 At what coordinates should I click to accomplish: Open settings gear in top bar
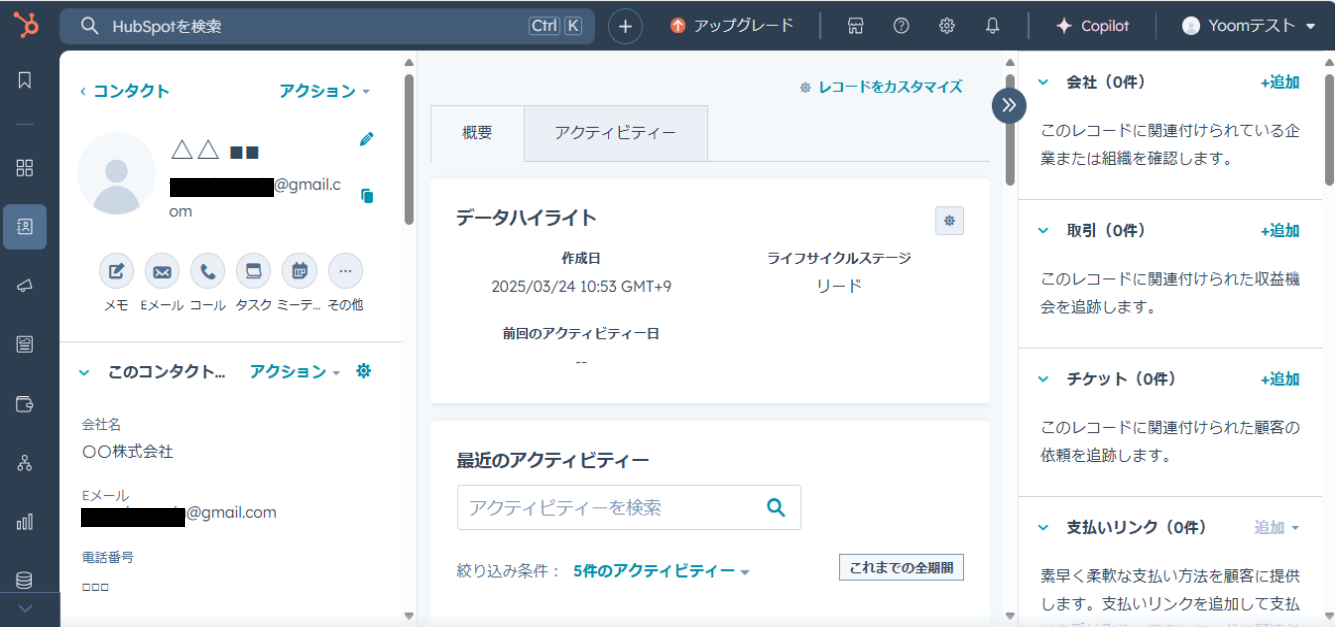[x=946, y=26]
